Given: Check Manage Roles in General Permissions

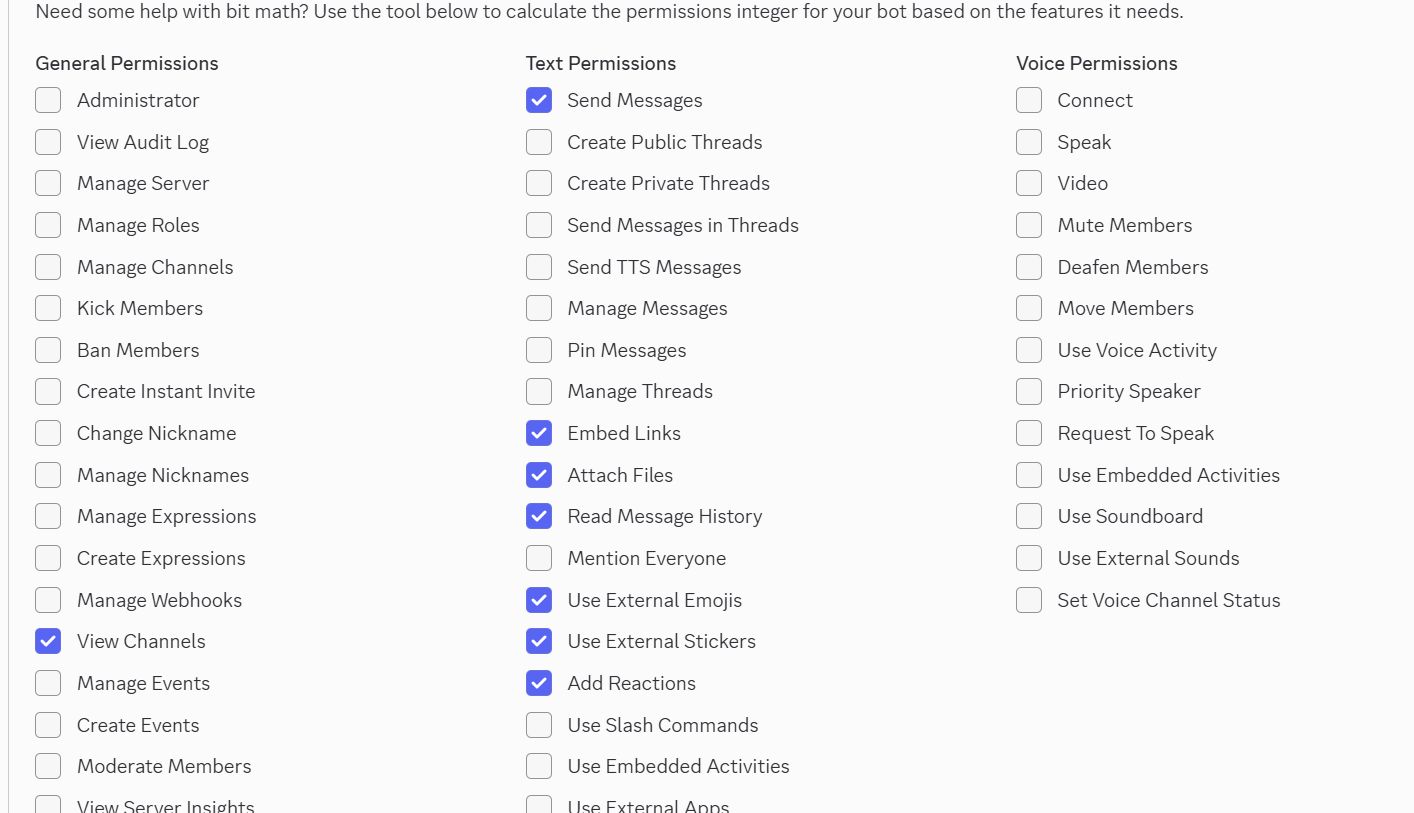Looking at the screenshot, I should click(48, 225).
